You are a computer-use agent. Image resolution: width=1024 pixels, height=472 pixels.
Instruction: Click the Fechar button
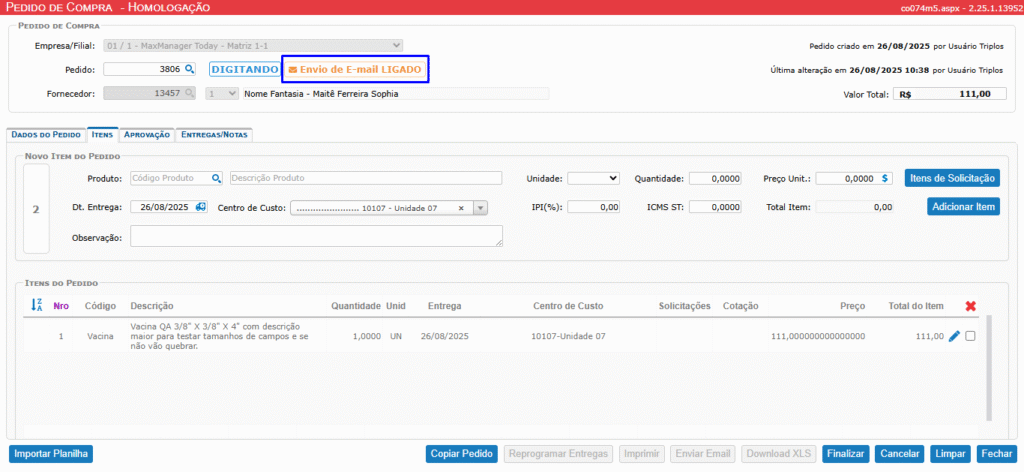(996, 454)
